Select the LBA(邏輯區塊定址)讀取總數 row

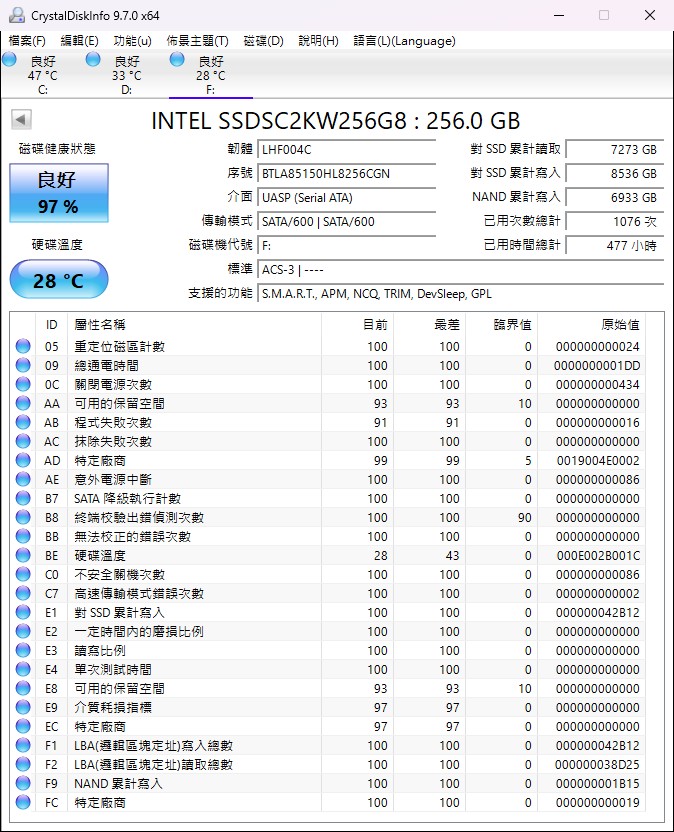[327, 765]
